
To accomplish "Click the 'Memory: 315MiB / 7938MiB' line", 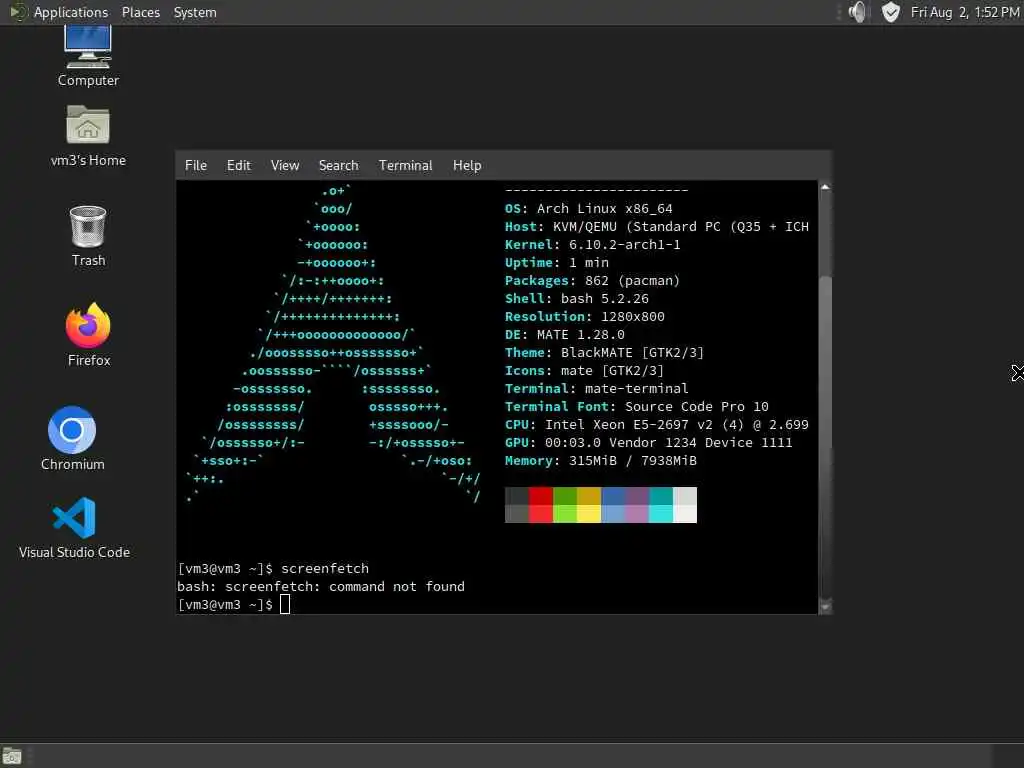I will click(600, 460).
